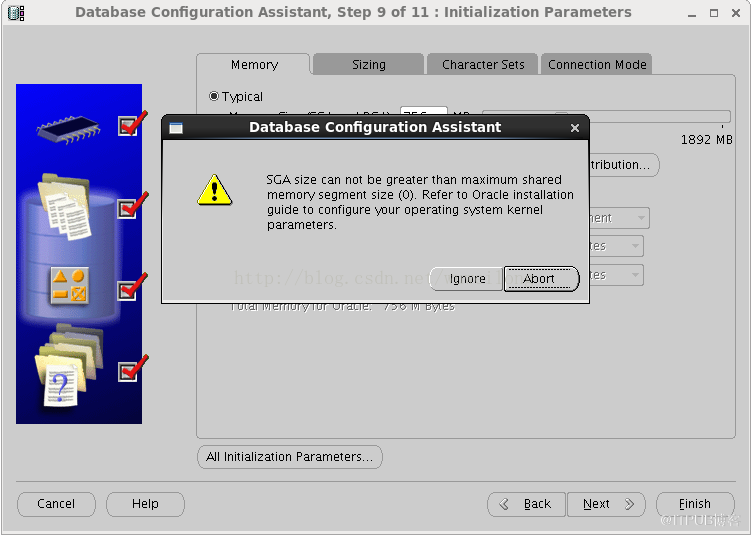Click the Ignore button in the warning dialog
This screenshot has height=535, width=751.
tap(467, 279)
